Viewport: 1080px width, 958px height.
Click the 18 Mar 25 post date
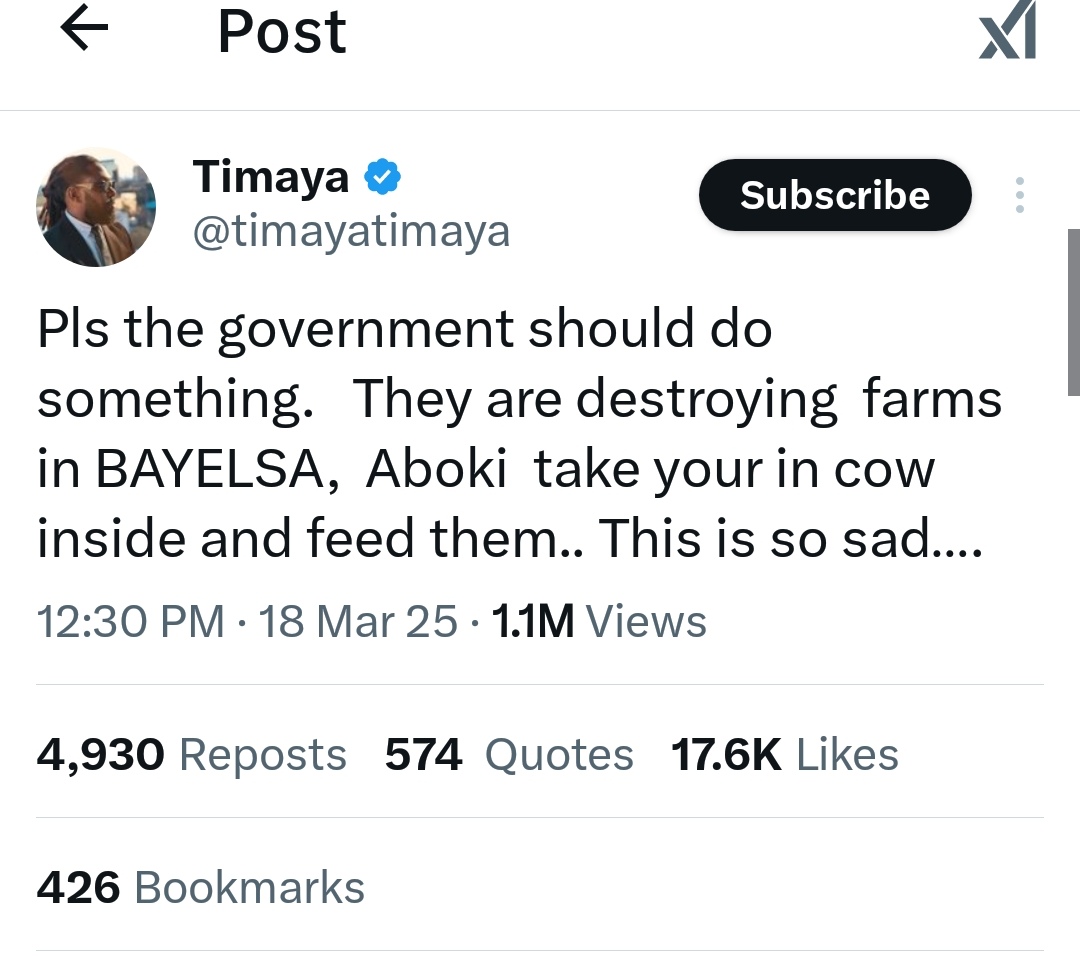358,622
